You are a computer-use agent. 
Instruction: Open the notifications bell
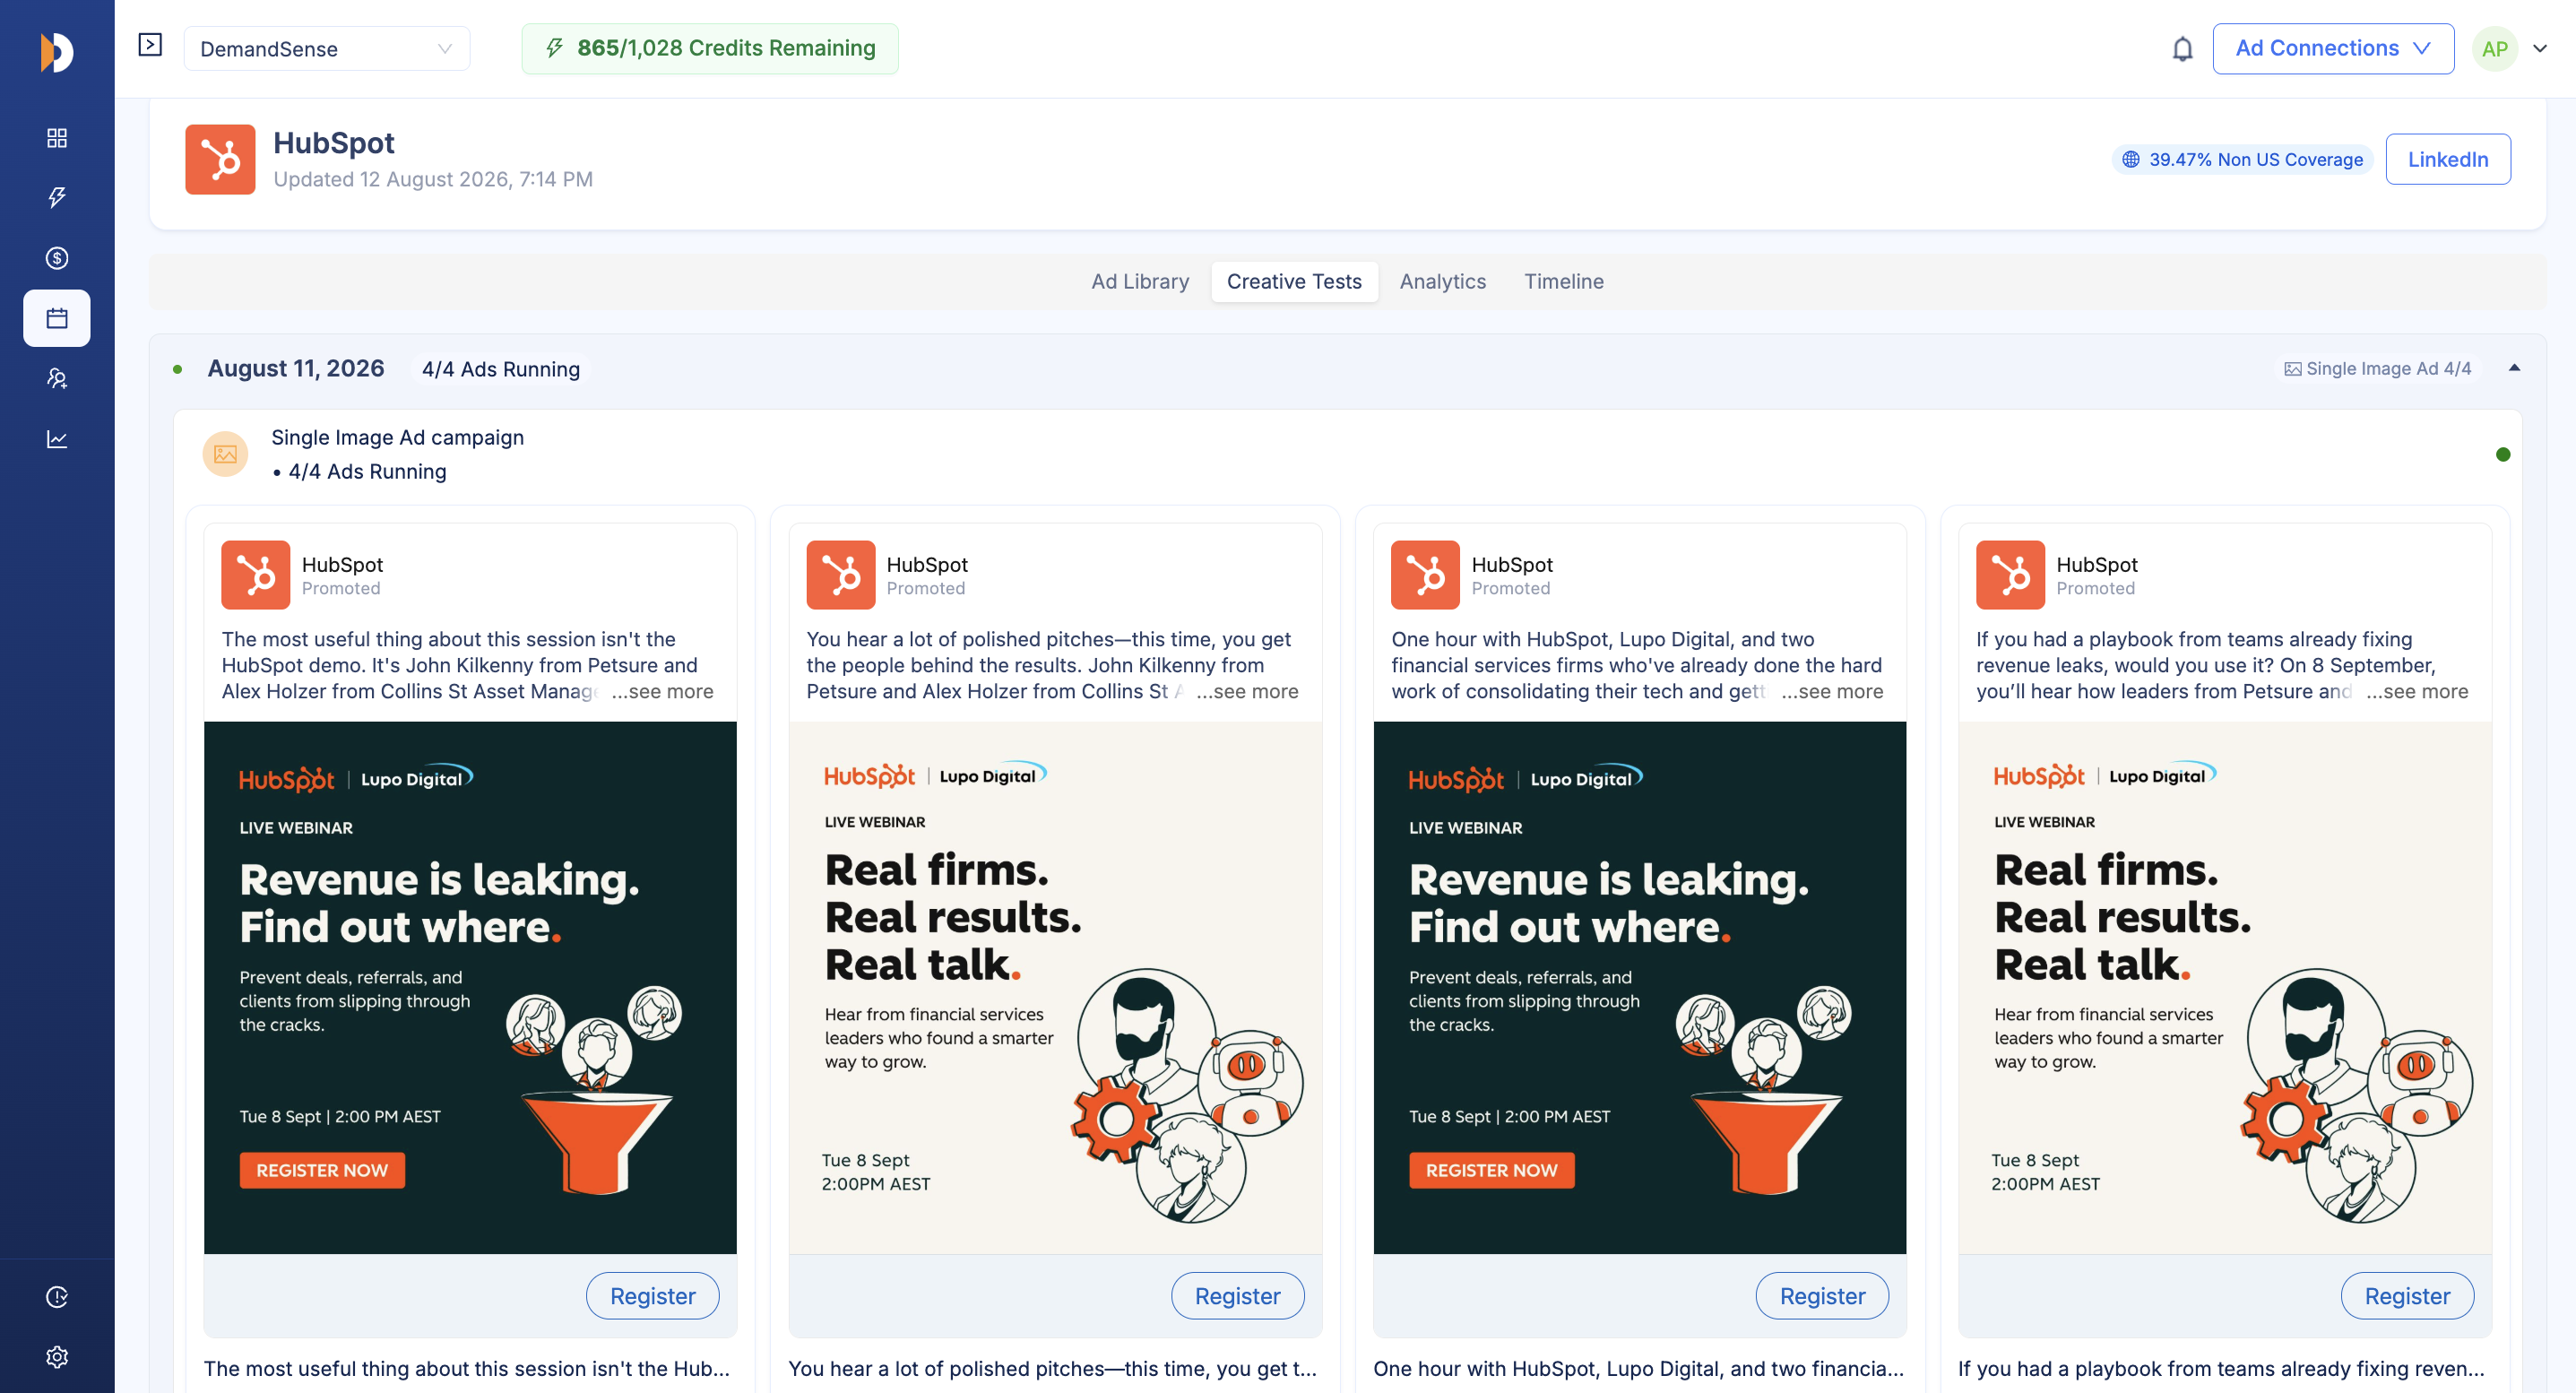pyautogui.click(x=2182, y=49)
